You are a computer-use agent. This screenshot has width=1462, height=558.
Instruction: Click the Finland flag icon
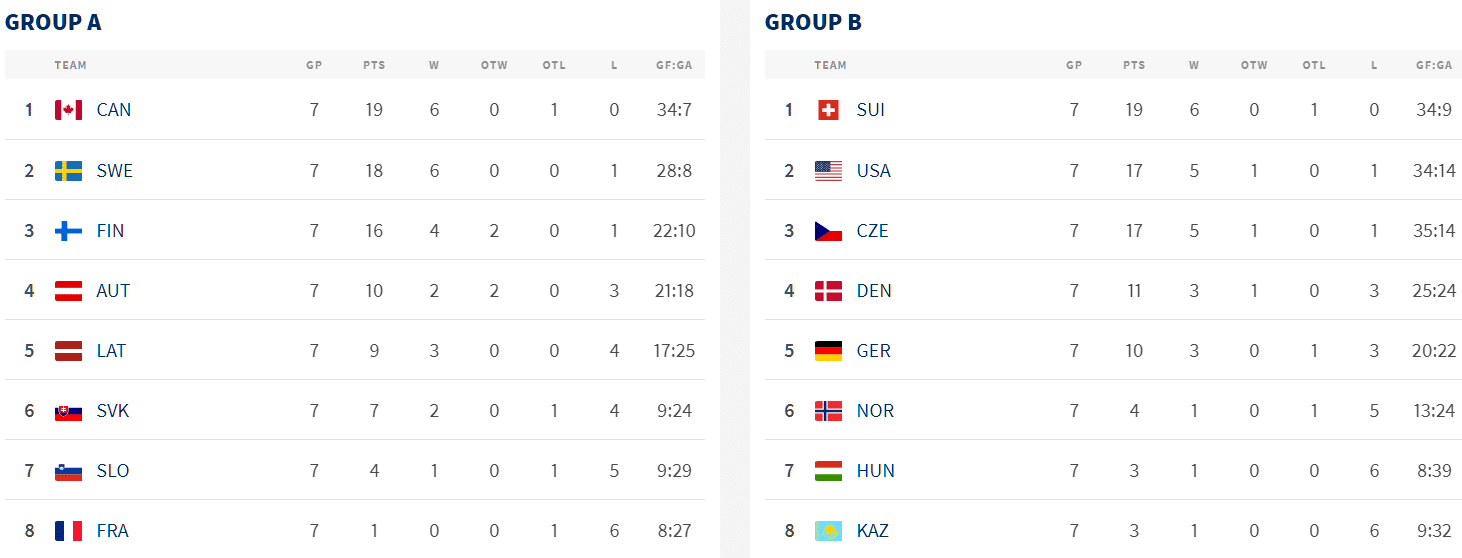(68, 231)
